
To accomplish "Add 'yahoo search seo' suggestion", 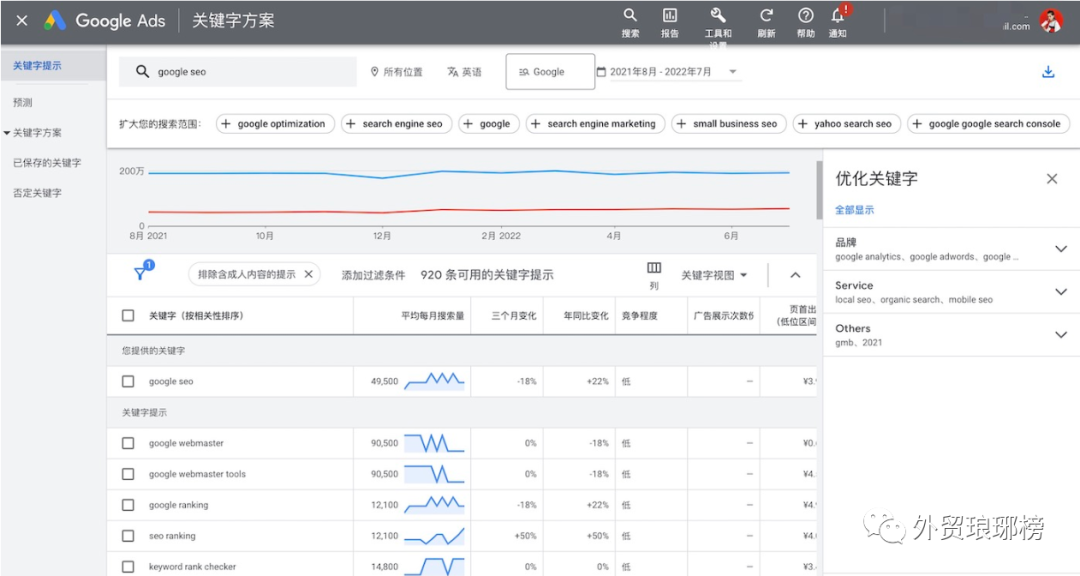I will pos(847,124).
